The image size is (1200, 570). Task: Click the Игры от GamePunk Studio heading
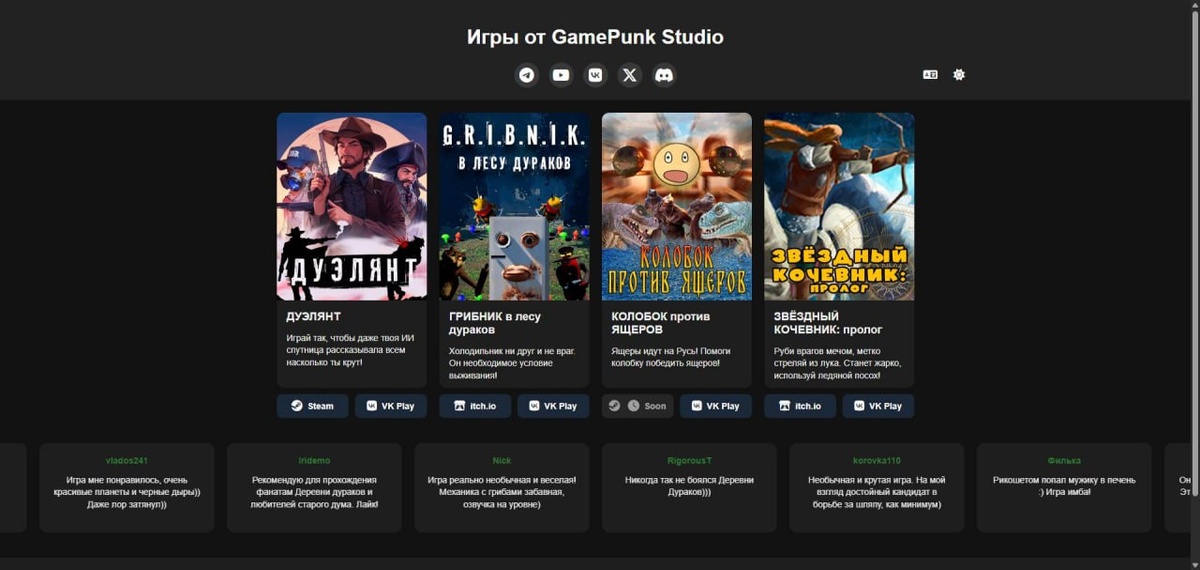595,37
